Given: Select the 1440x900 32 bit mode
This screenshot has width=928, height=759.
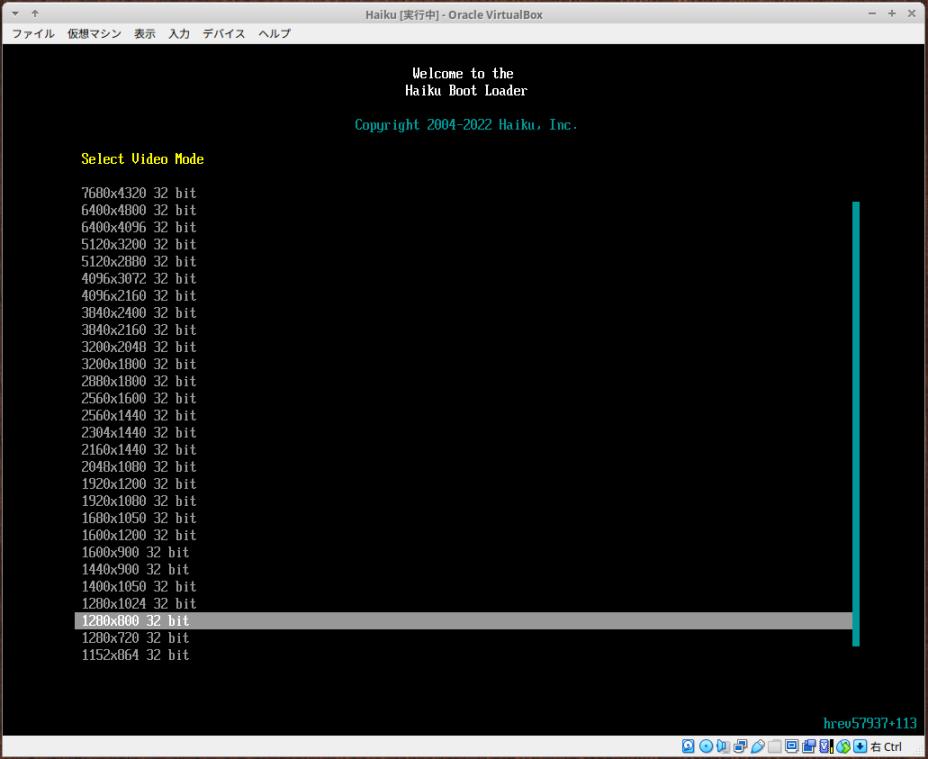Looking at the screenshot, I should tap(135, 570).
